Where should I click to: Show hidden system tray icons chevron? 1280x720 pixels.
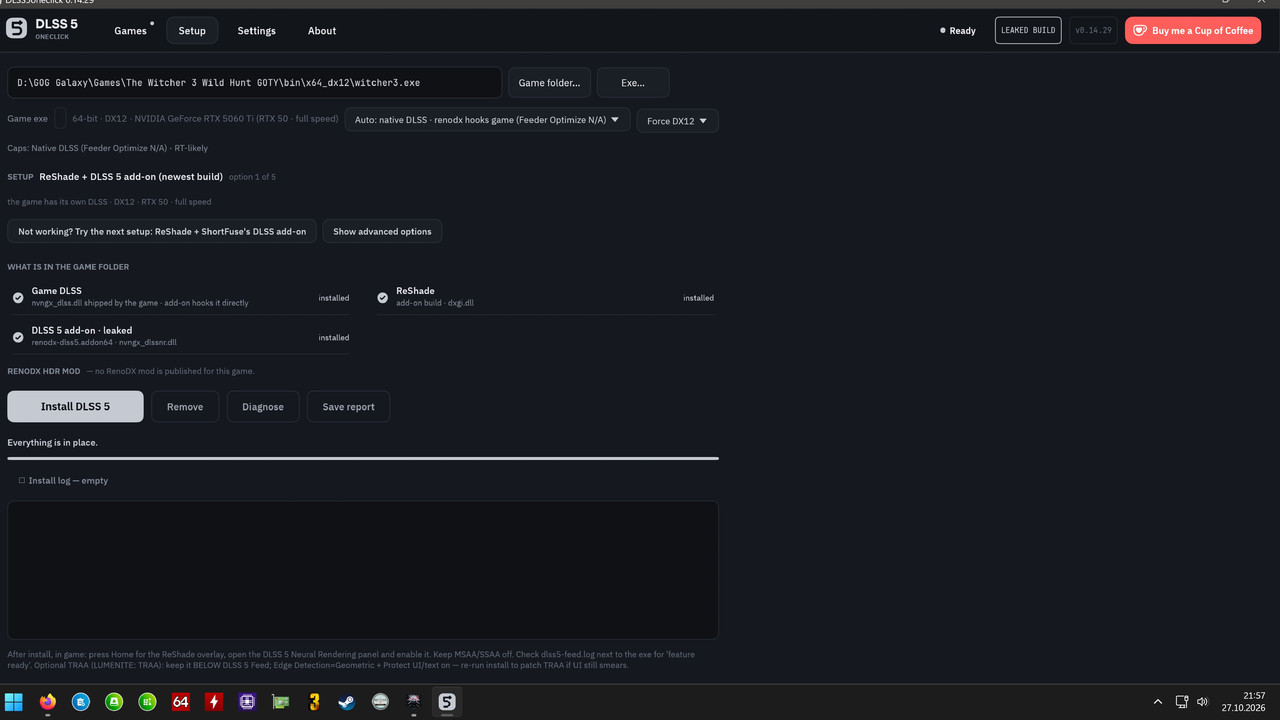coord(1158,702)
